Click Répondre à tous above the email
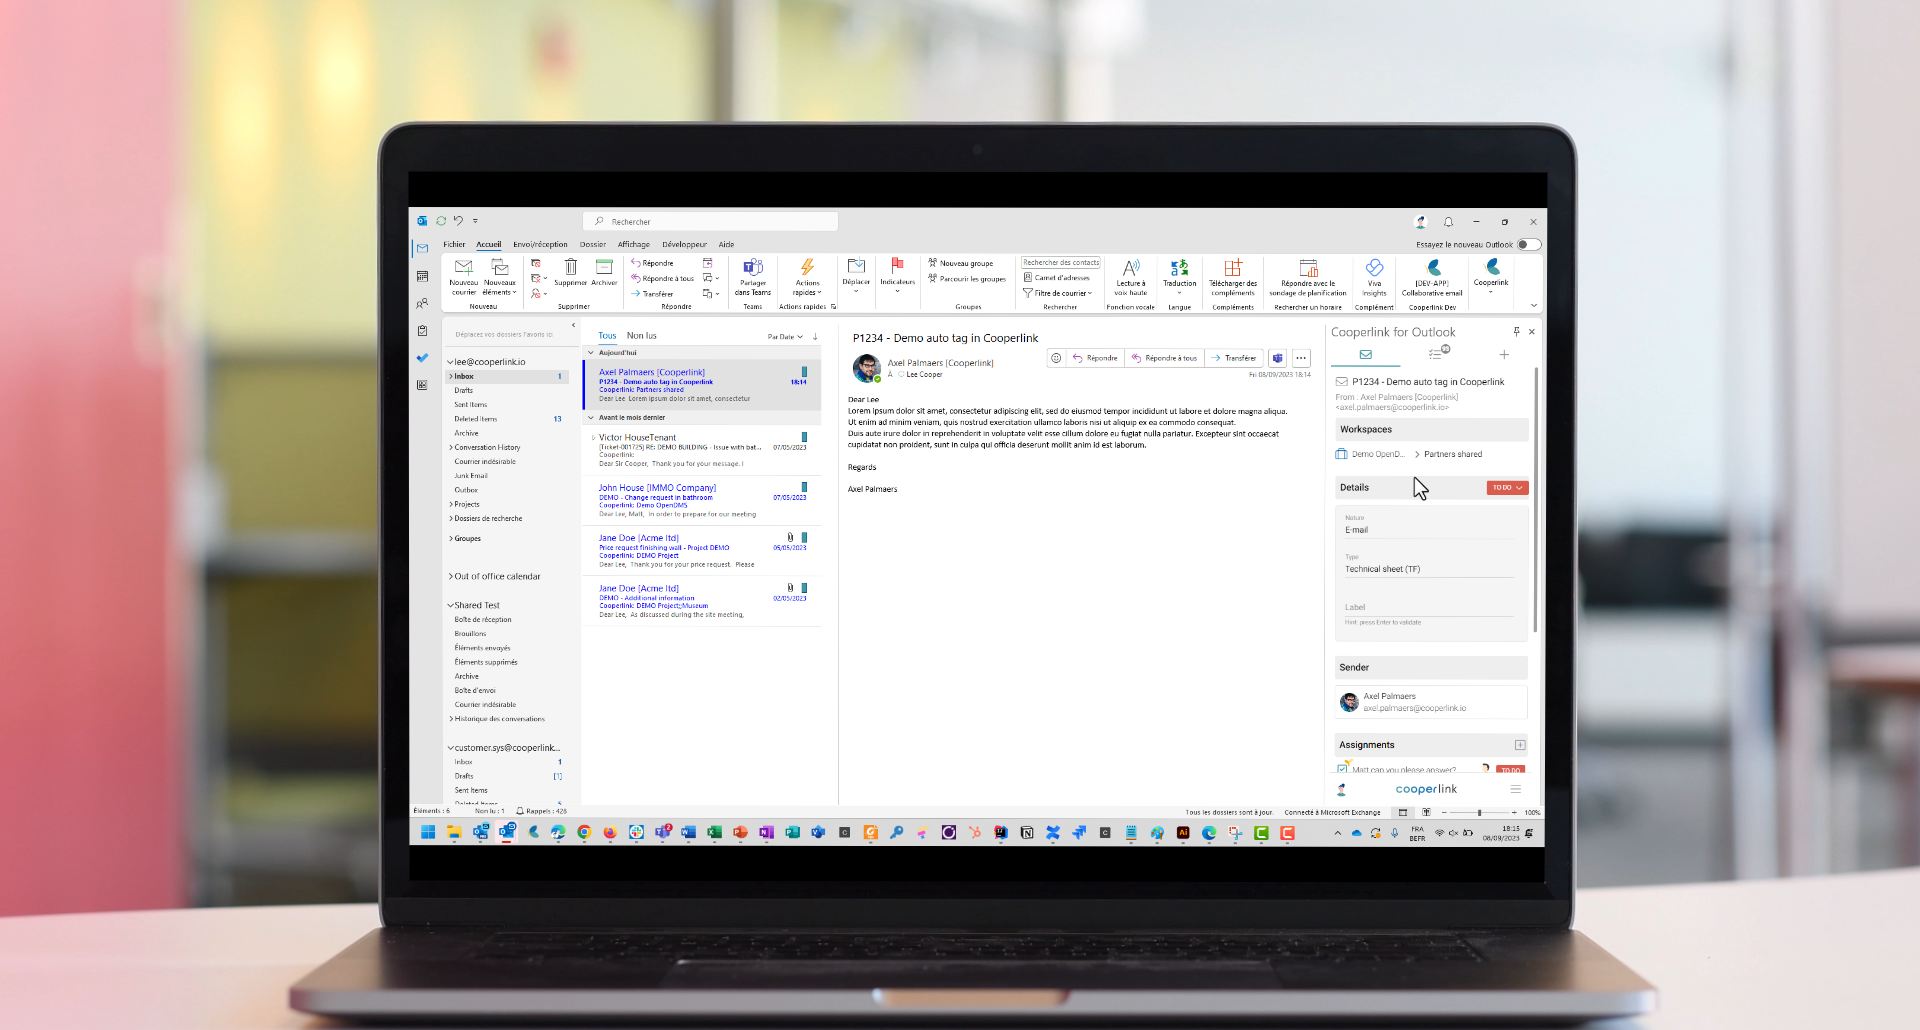Image resolution: width=1920 pixels, height=1030 pixels. coord(1163,357)
